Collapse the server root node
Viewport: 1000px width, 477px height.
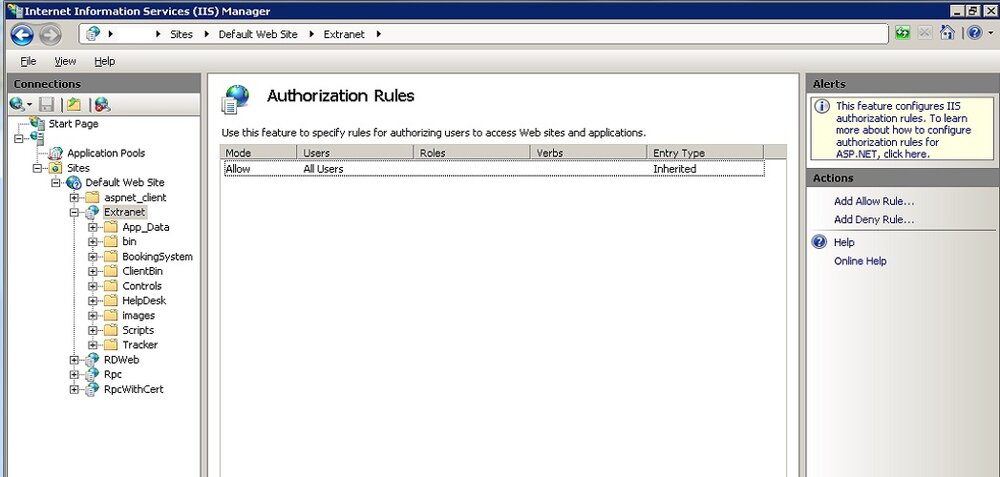18,138
